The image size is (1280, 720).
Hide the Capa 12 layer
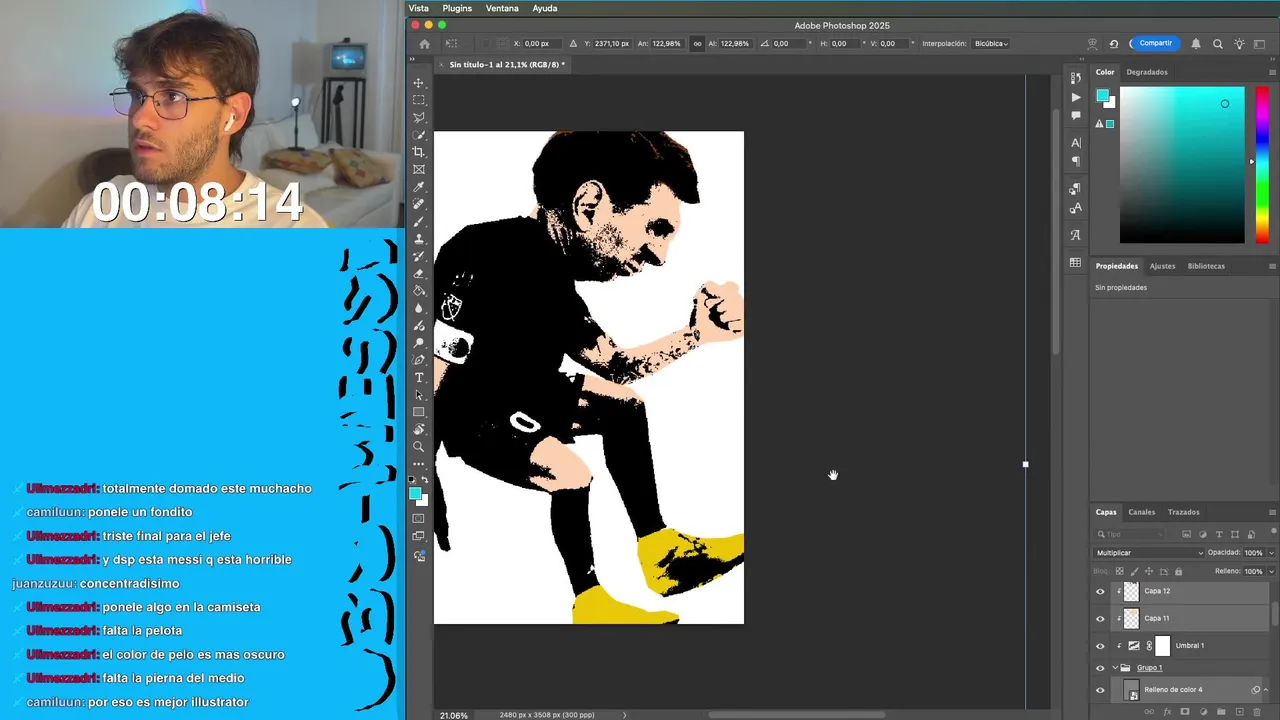pos(1100,591)
